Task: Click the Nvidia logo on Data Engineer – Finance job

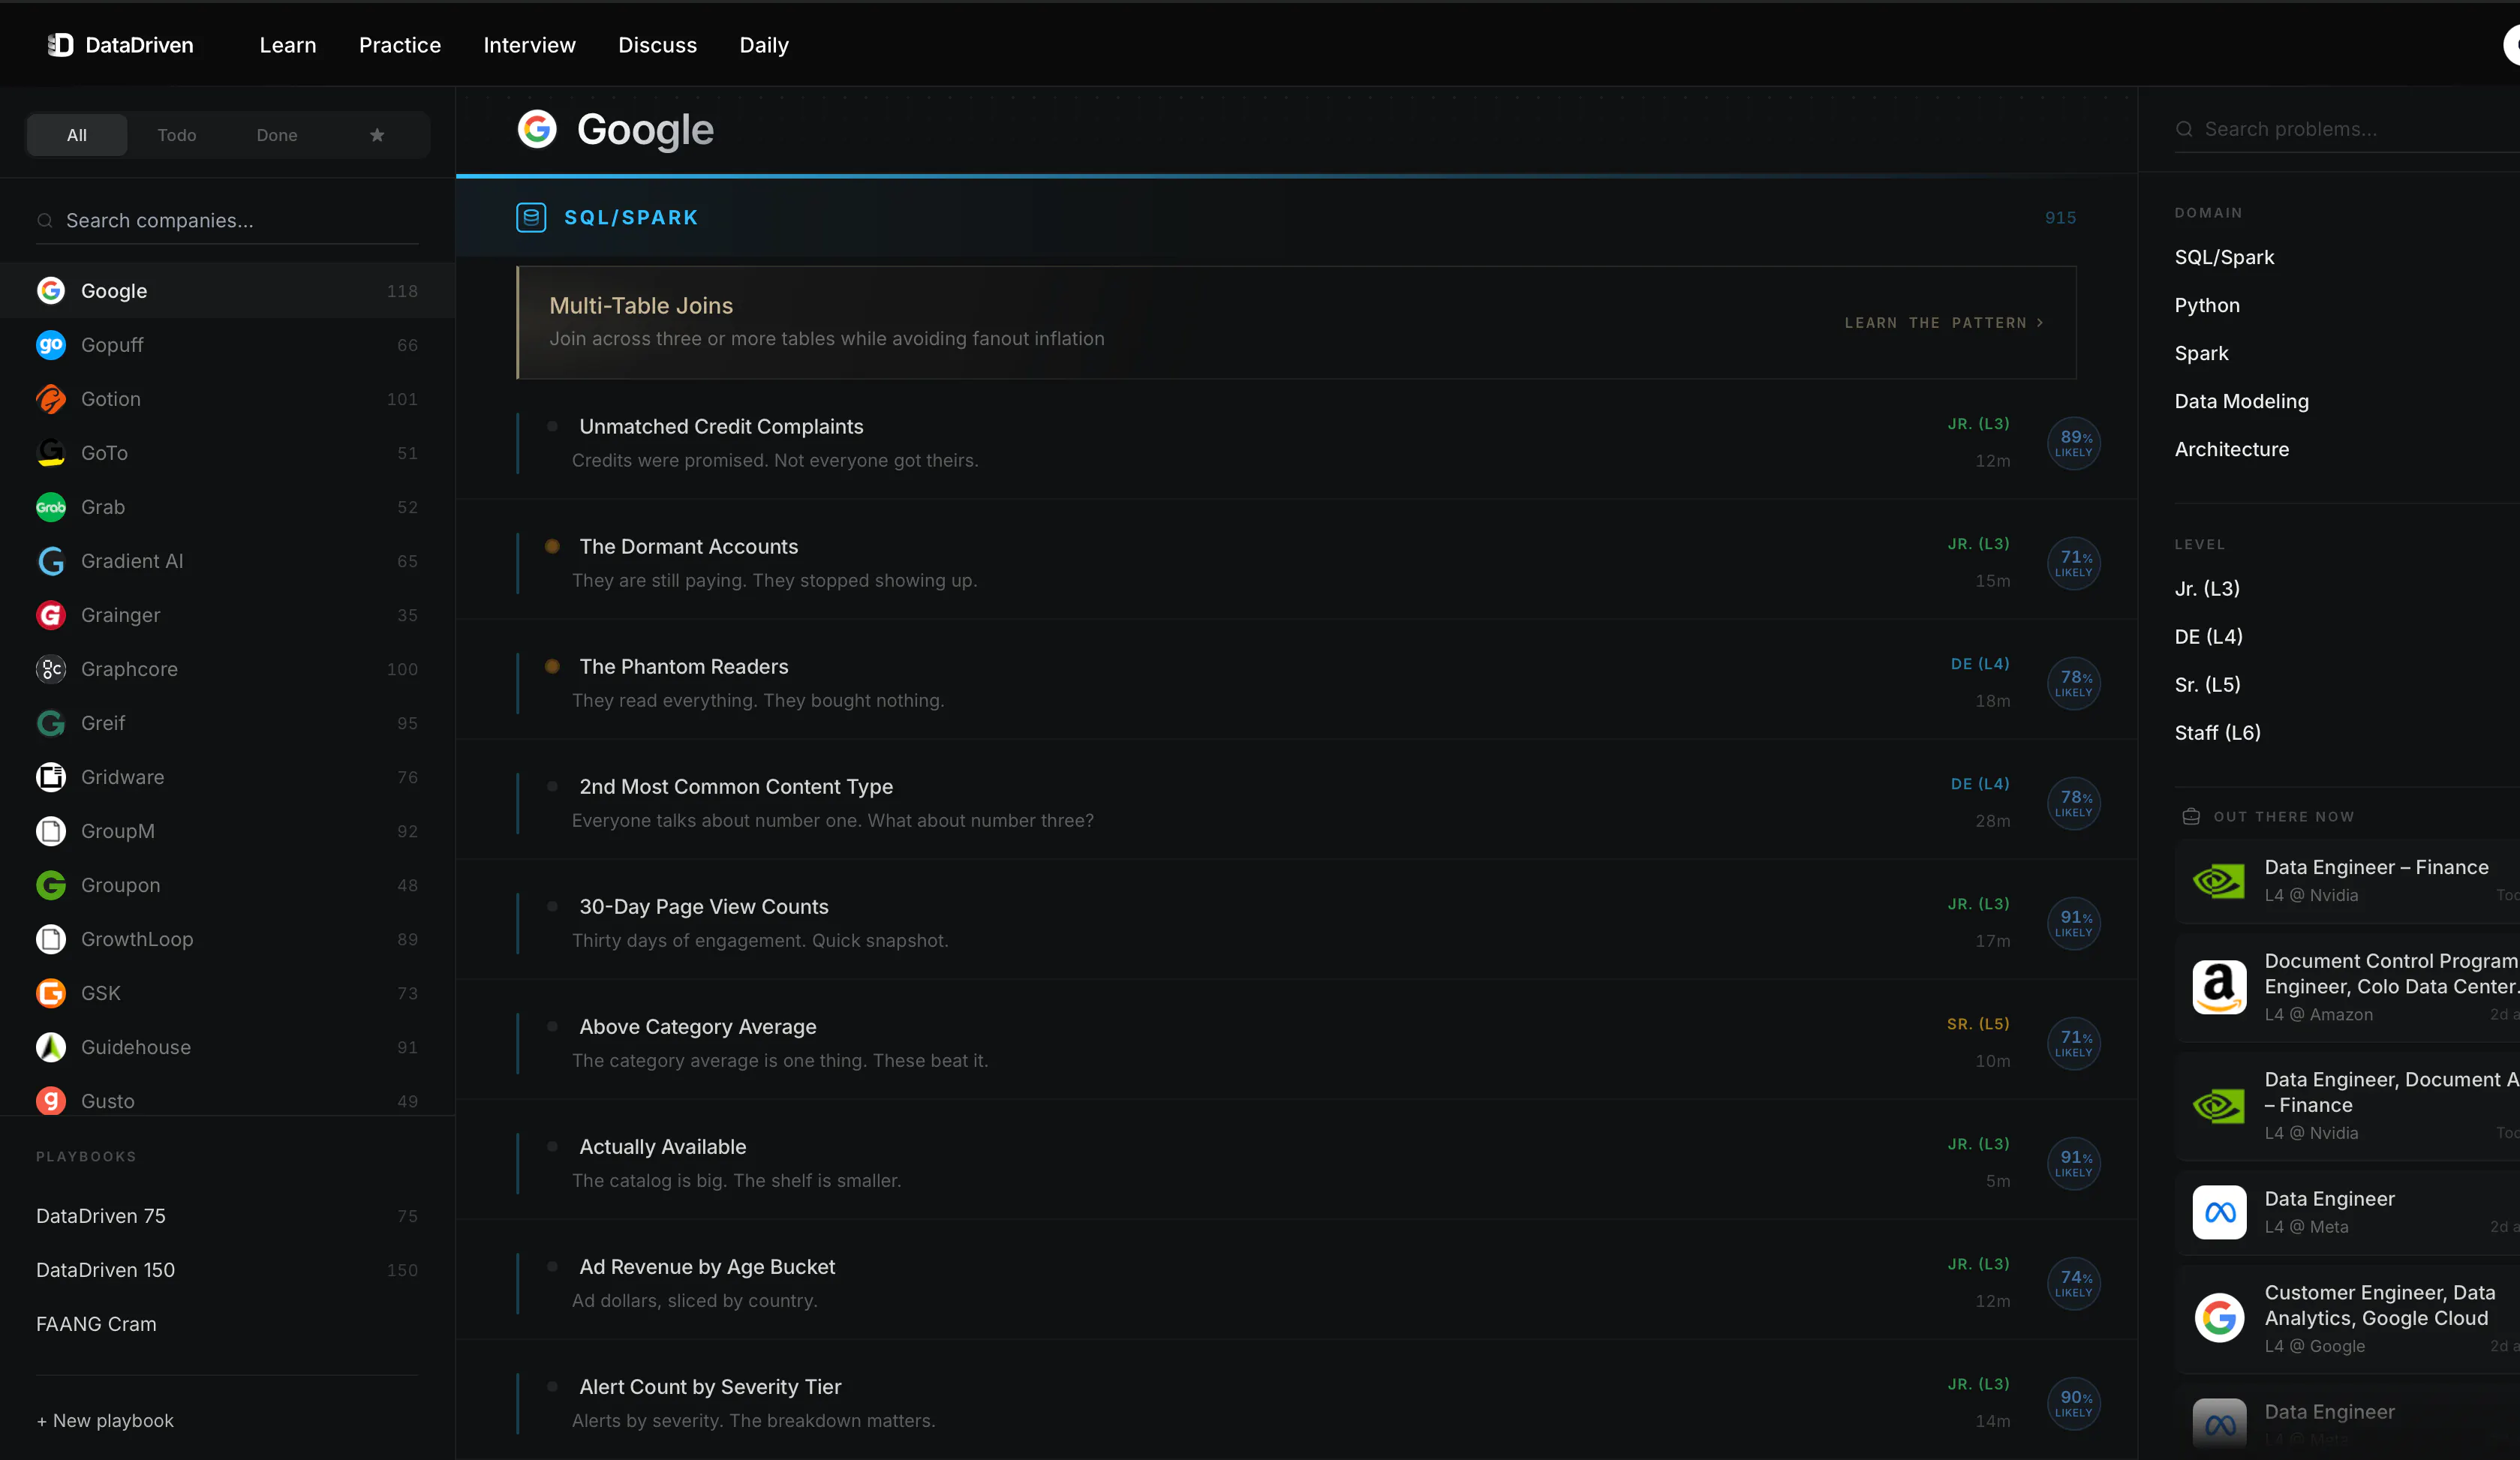Action: tap(2219, 881)
